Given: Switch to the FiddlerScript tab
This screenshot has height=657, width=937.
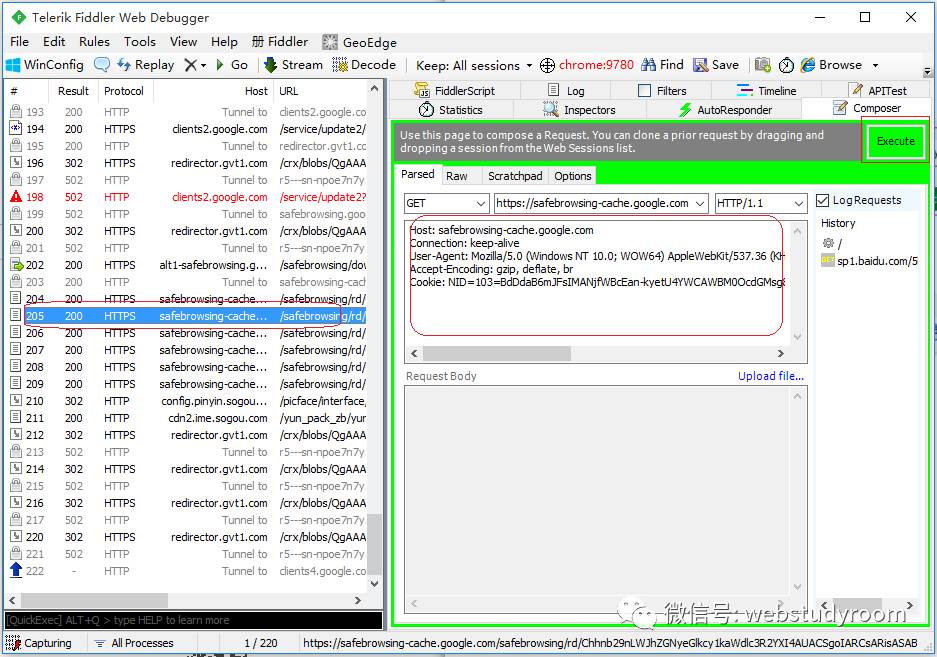Looking at the screenshot, I should click(x=455, y=91).
